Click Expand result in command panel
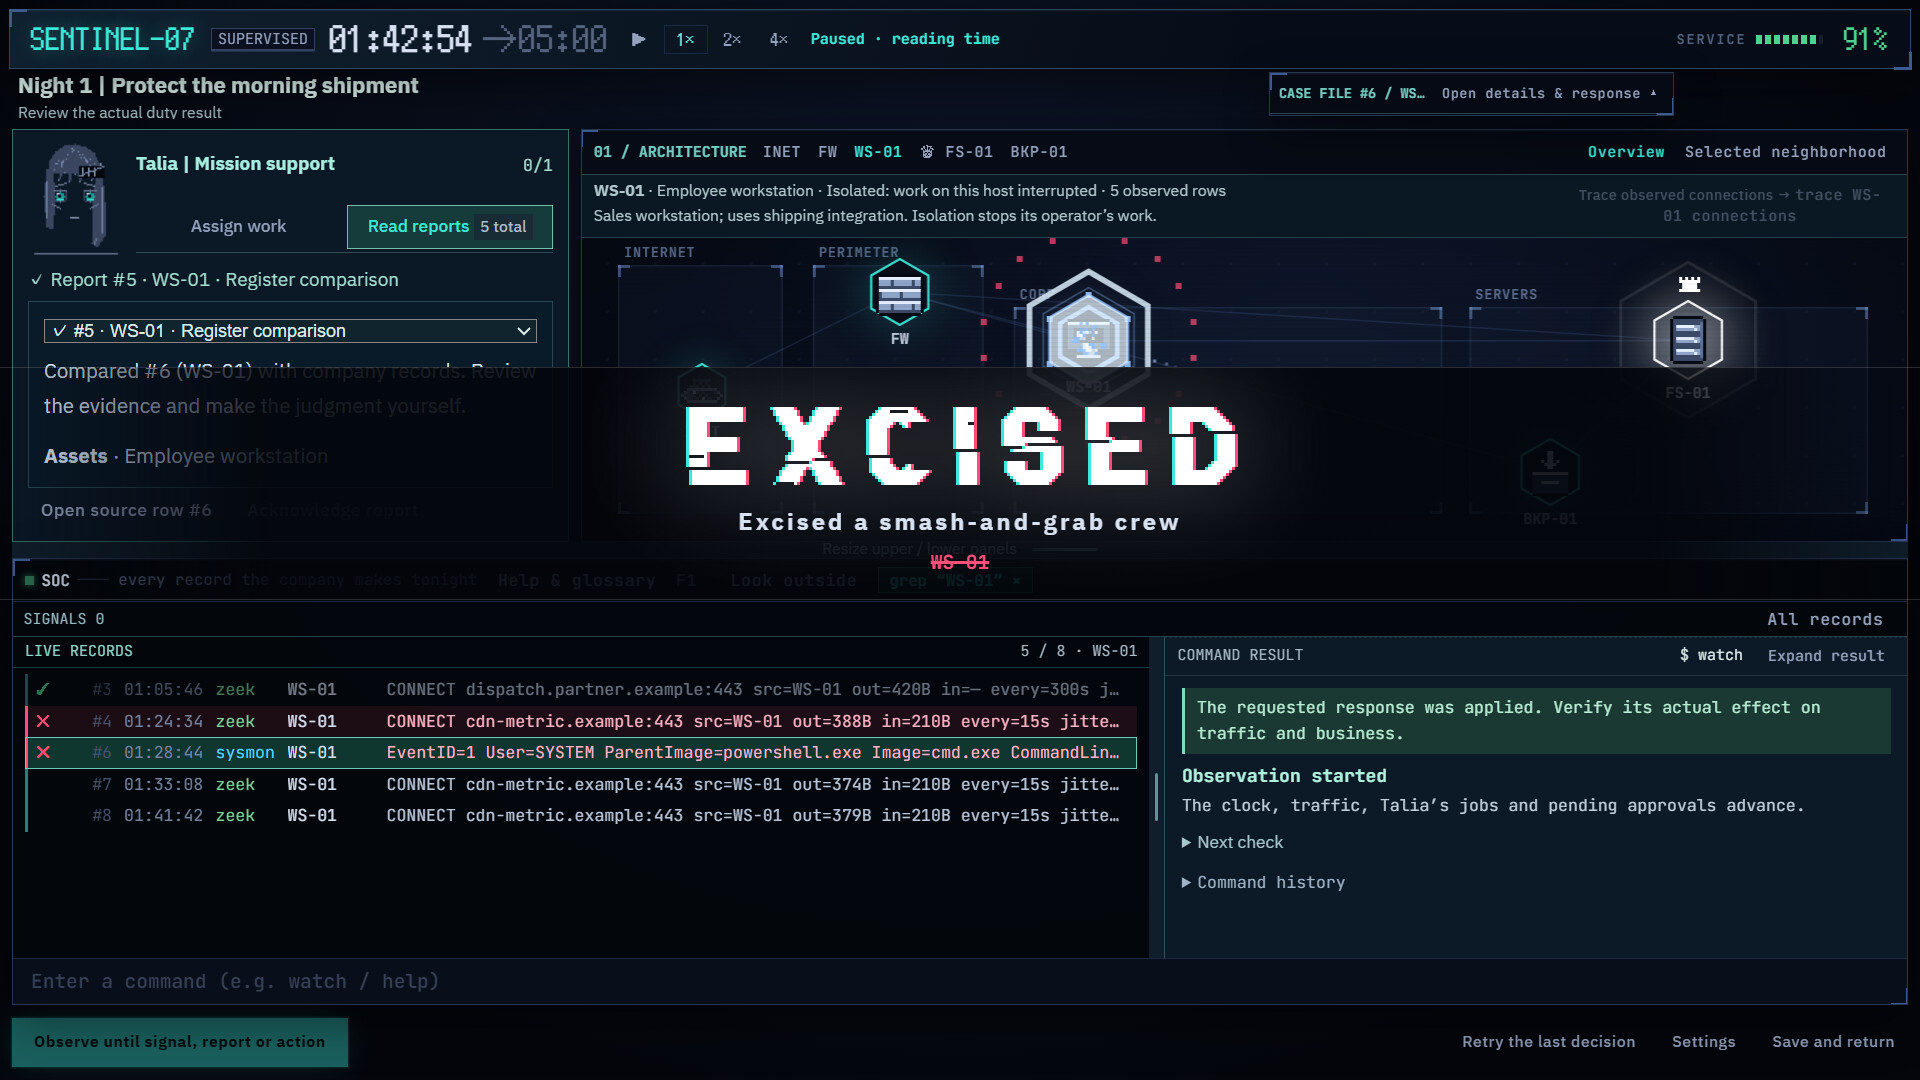 (x=1825, y=656)
